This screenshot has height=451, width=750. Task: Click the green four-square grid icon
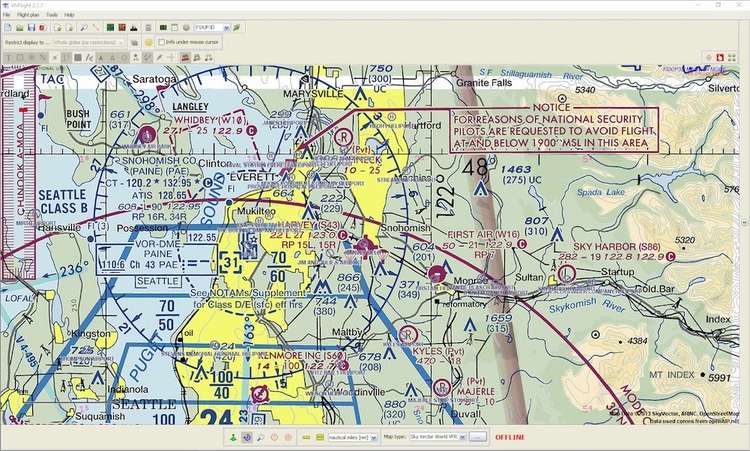[x=731, y=57]
